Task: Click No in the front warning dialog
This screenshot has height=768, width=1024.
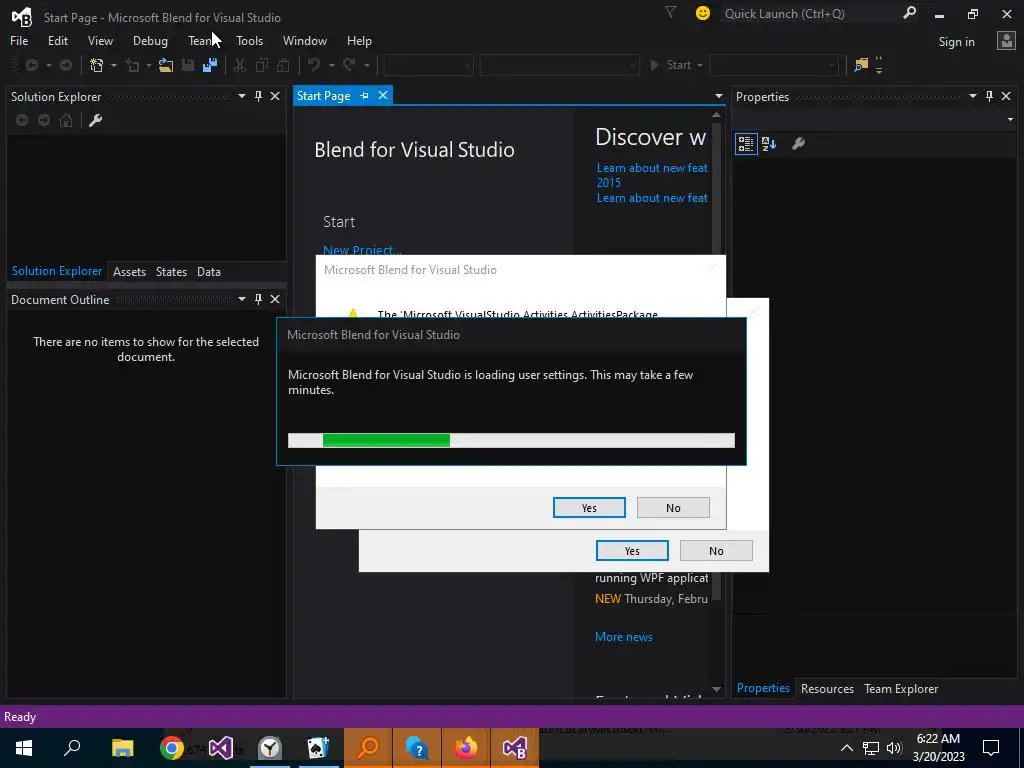Action: point(673,508)
